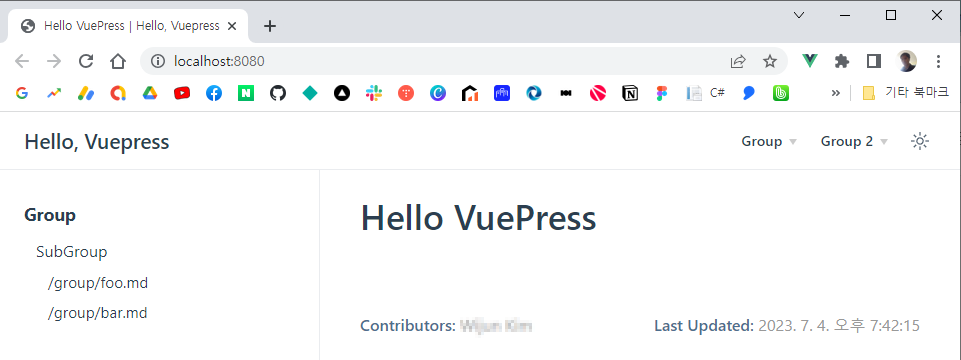Open the 기타 북마크 bookmarks folder

coord(905,93)
